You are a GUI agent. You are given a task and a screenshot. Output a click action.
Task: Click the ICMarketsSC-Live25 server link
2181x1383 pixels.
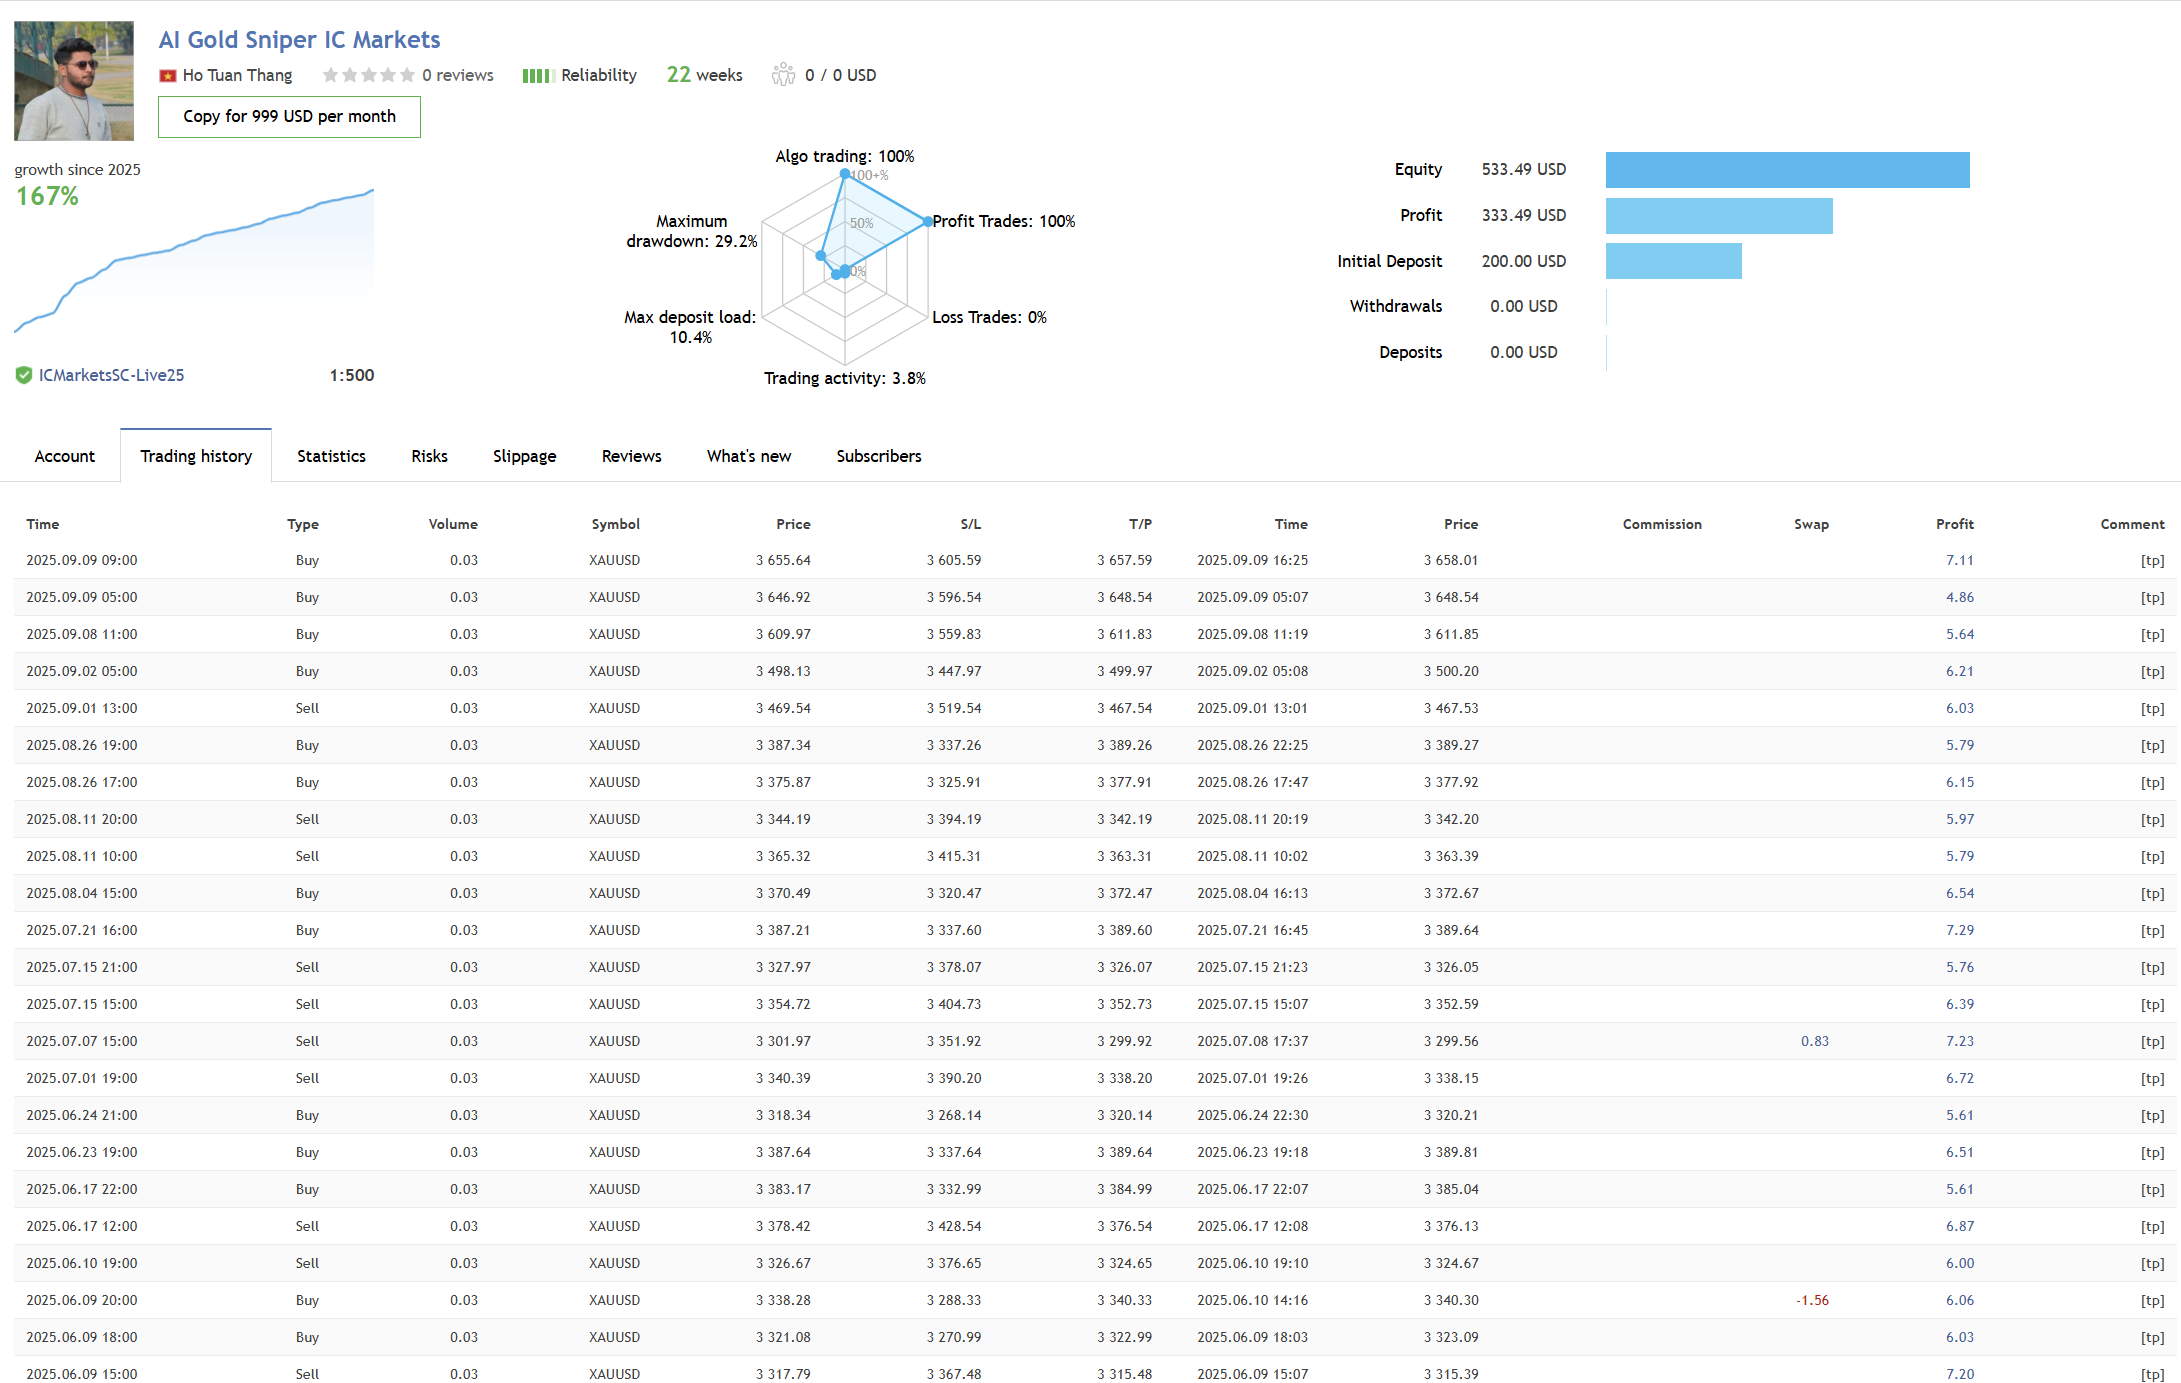[x=111, y=375]
